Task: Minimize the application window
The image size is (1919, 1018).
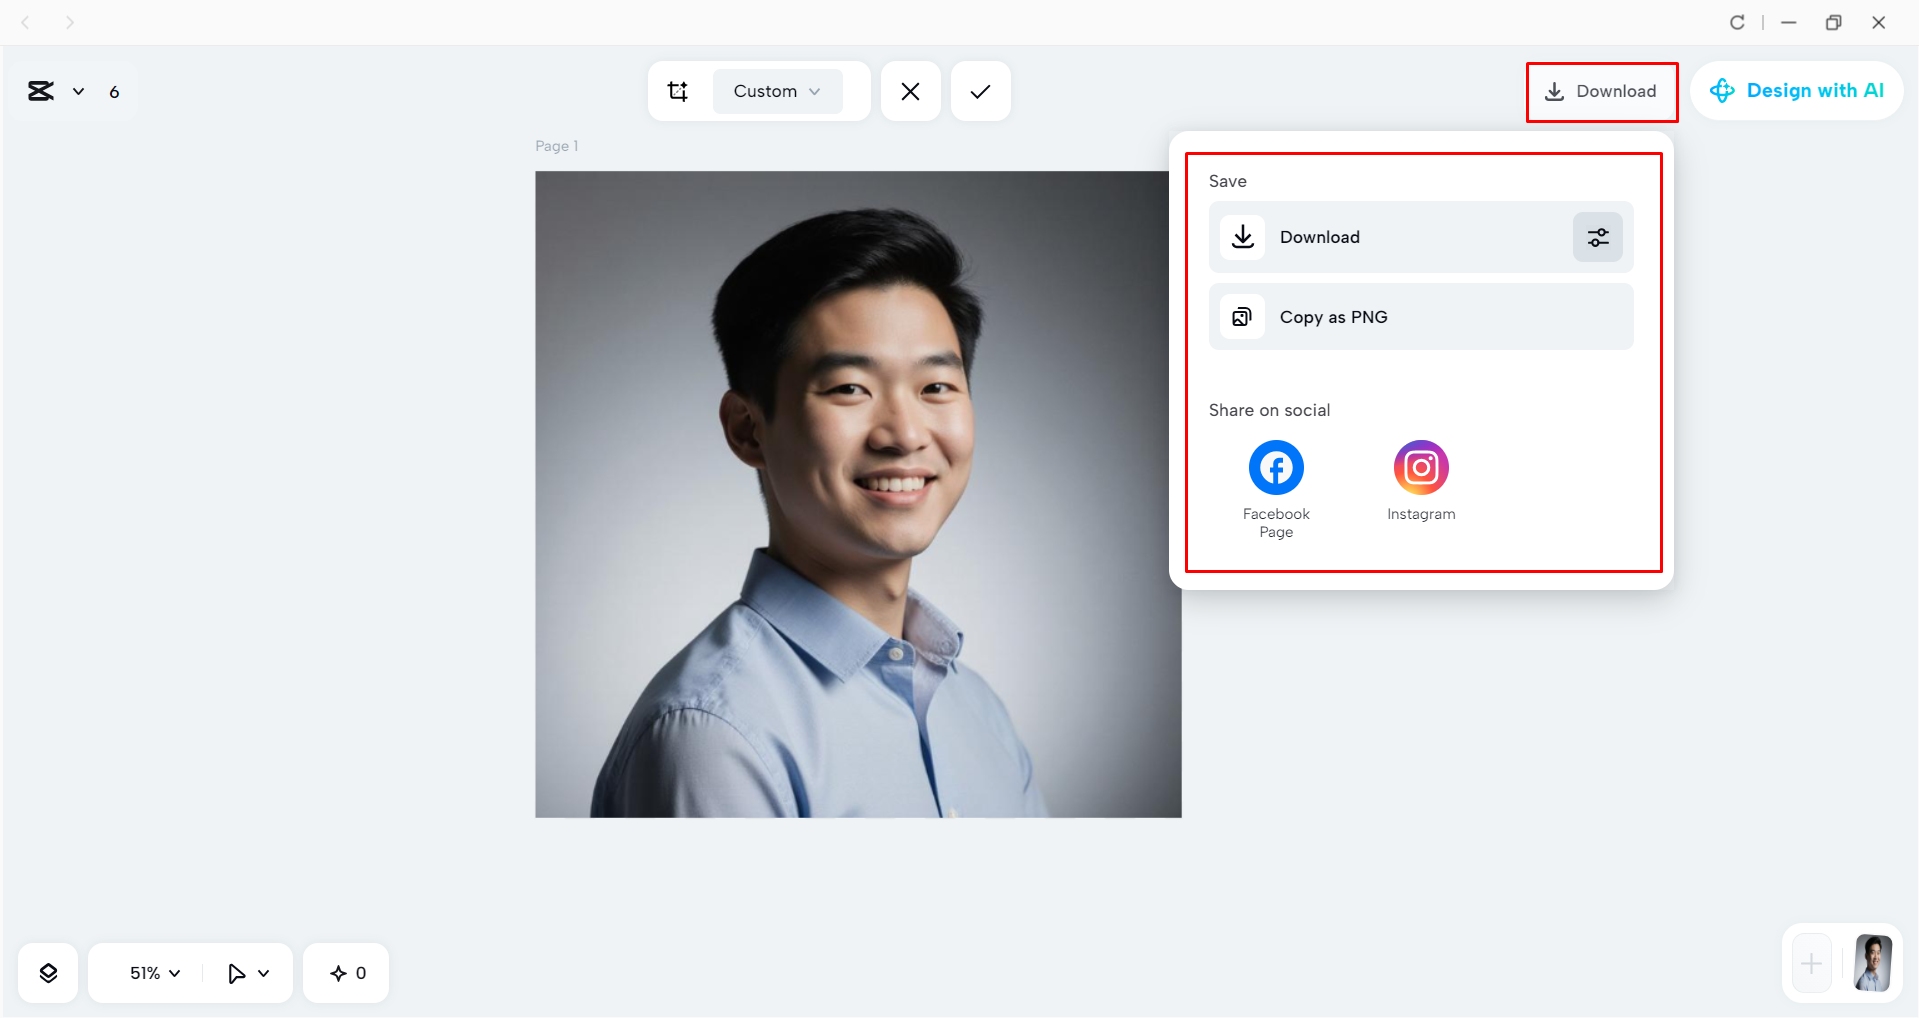Action: [x=1789, y=22]
